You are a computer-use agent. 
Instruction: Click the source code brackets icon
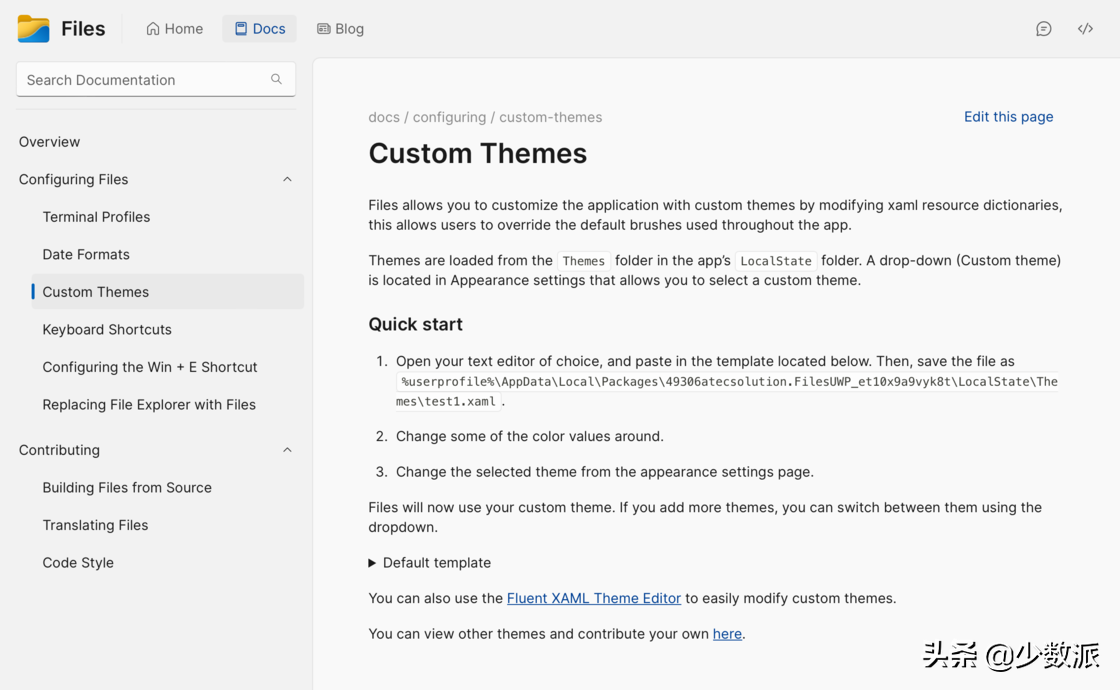tap(1085, 29)
